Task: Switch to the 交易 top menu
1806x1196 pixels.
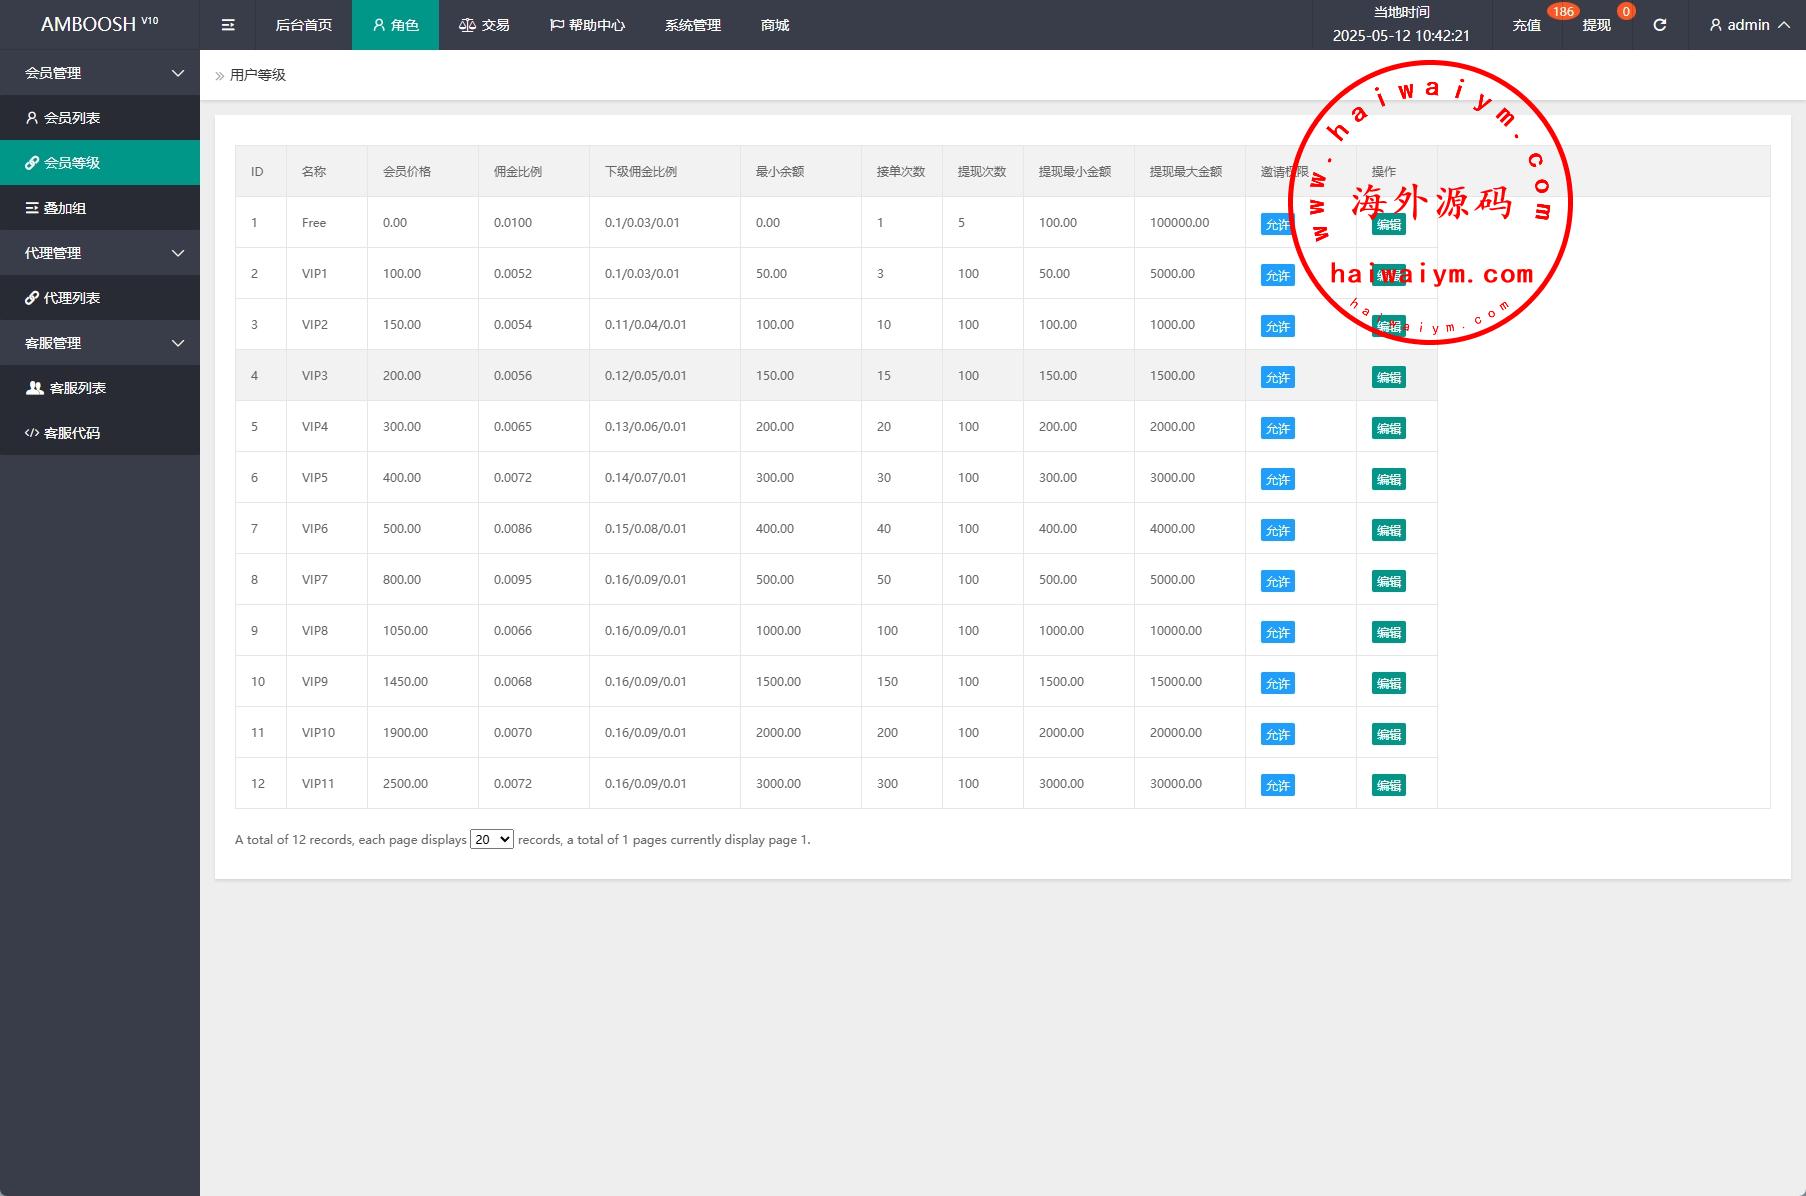Action: (484, 25)
